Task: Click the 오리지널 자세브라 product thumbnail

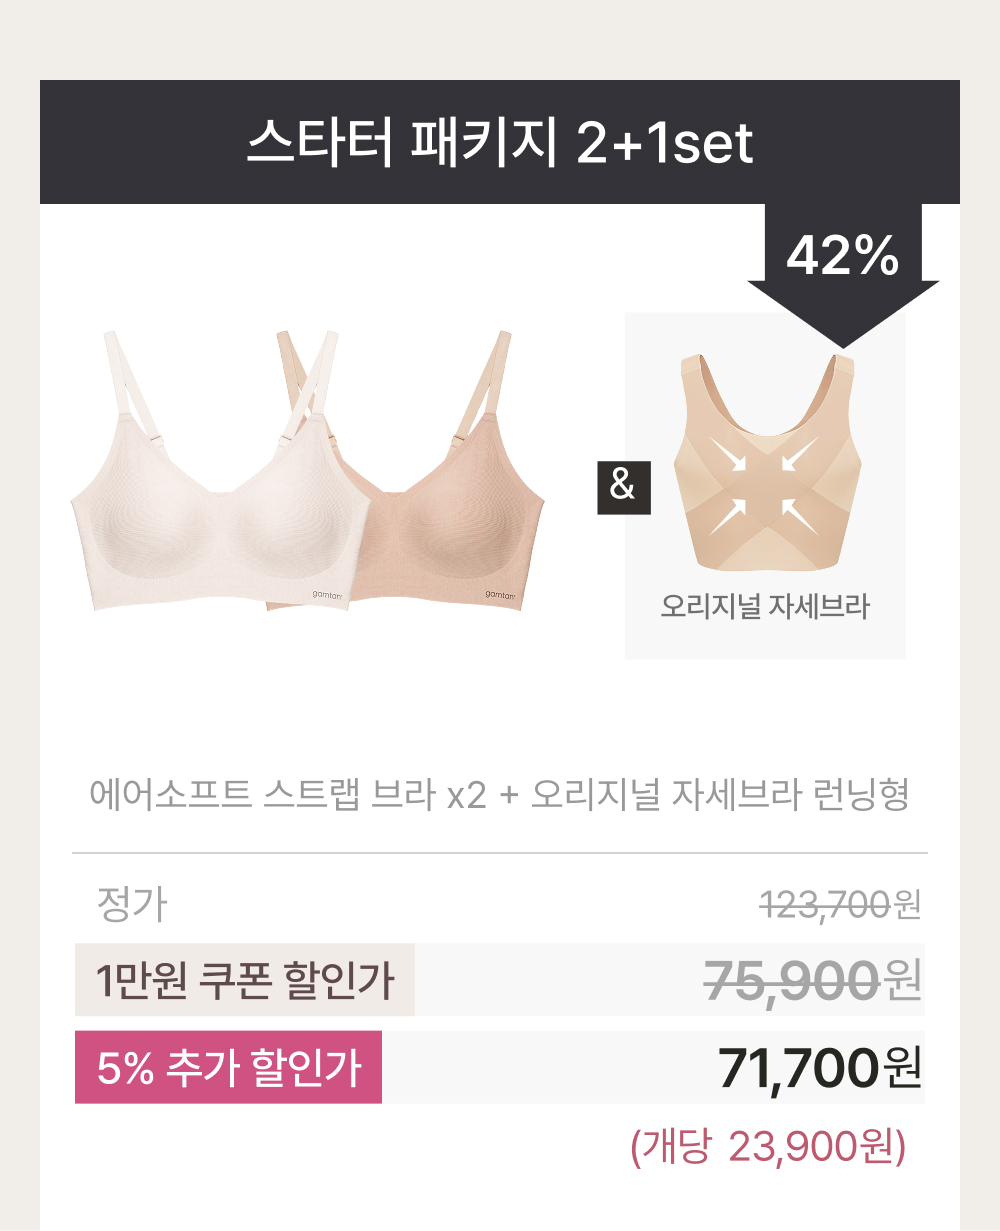Action: [765, 485]
